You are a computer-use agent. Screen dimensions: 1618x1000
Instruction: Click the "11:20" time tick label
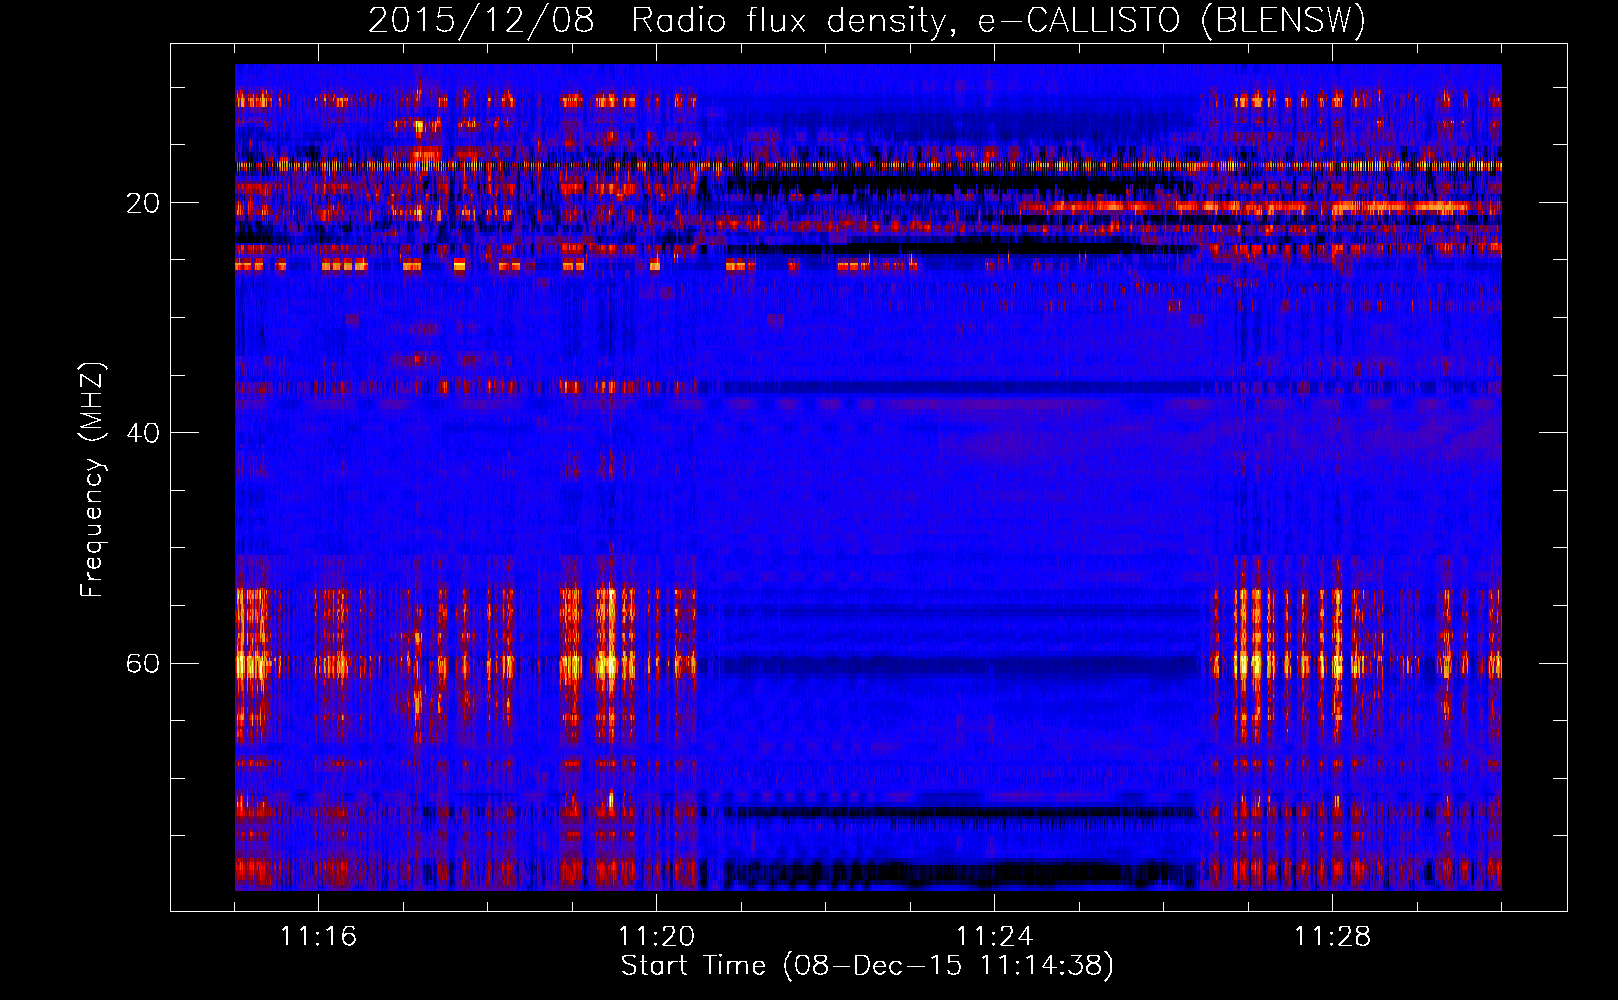tap(656, 936)
